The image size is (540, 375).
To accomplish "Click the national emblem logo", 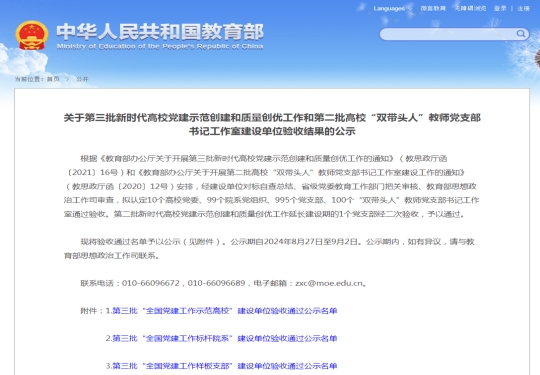I will tap(32, 35).
